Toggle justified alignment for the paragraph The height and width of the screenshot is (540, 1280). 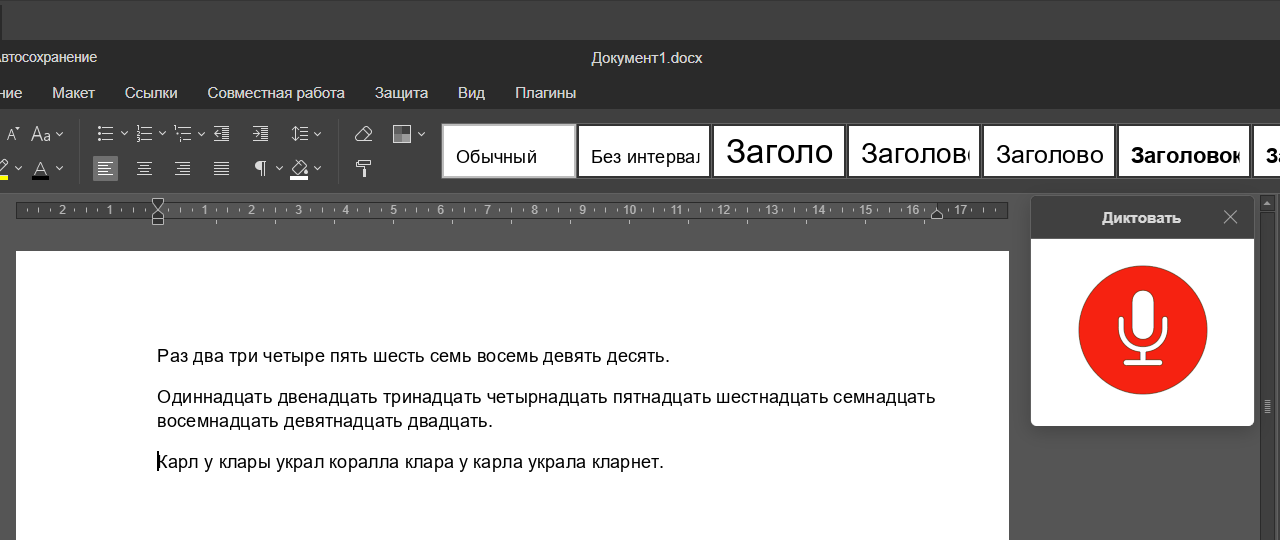point(222,168)
